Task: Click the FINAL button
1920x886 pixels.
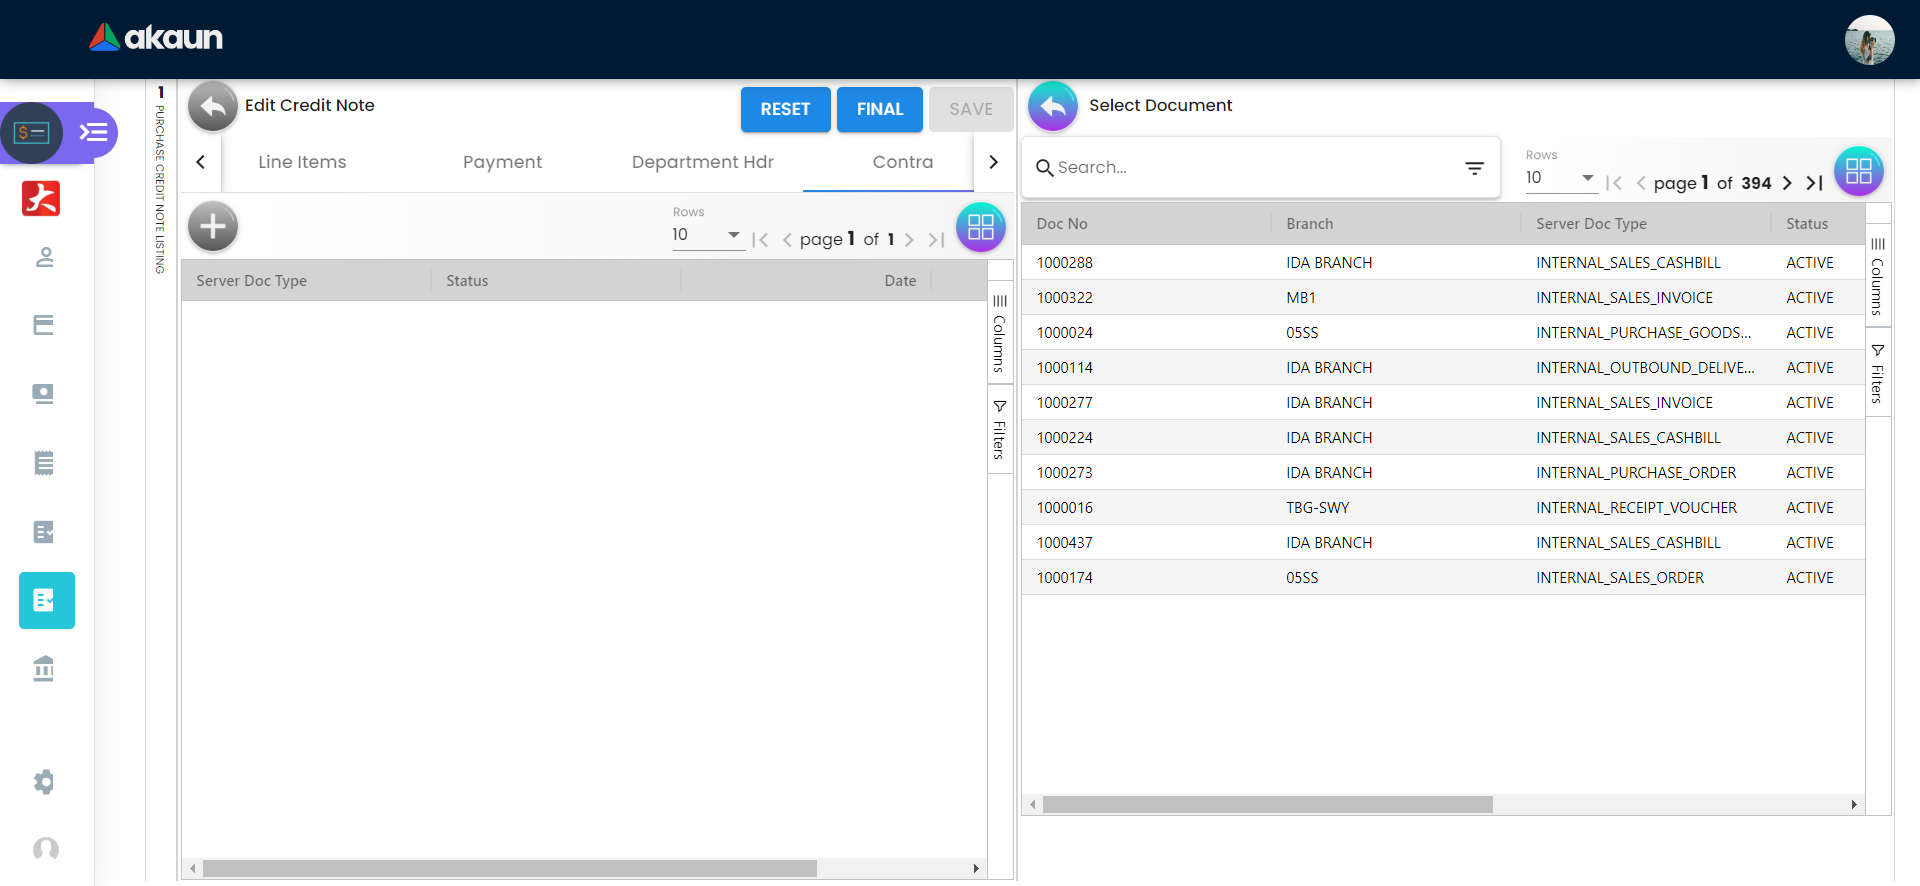Action: click(879, 109)
